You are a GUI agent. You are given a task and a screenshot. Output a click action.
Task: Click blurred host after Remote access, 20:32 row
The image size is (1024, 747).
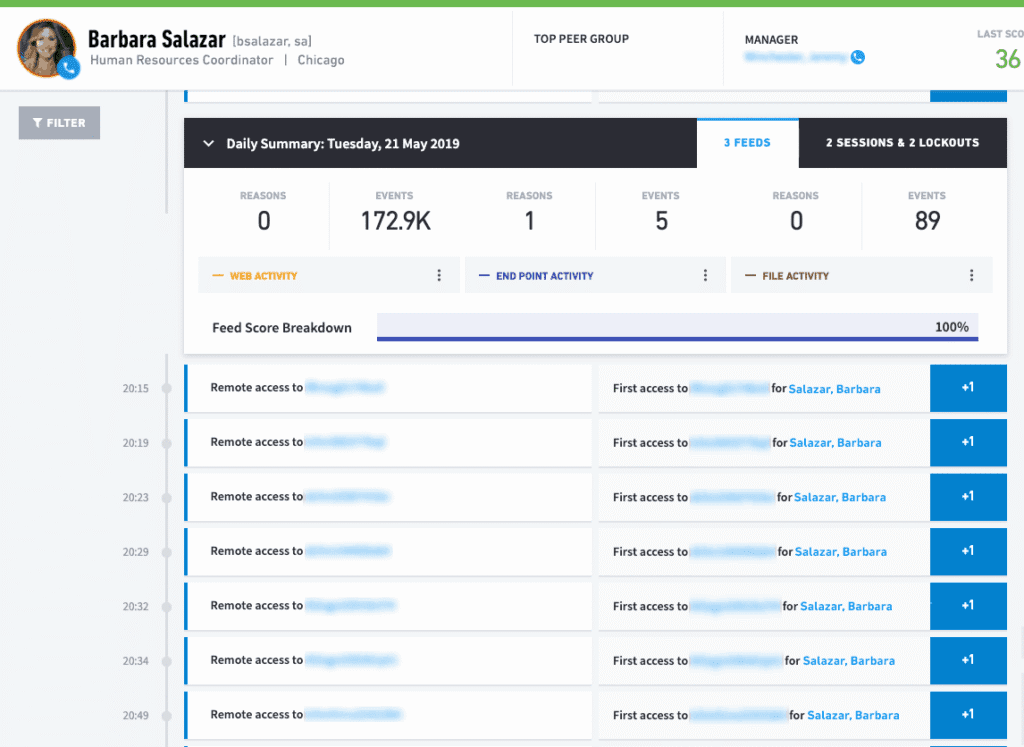pyautogui.click(x=351, y=606)
